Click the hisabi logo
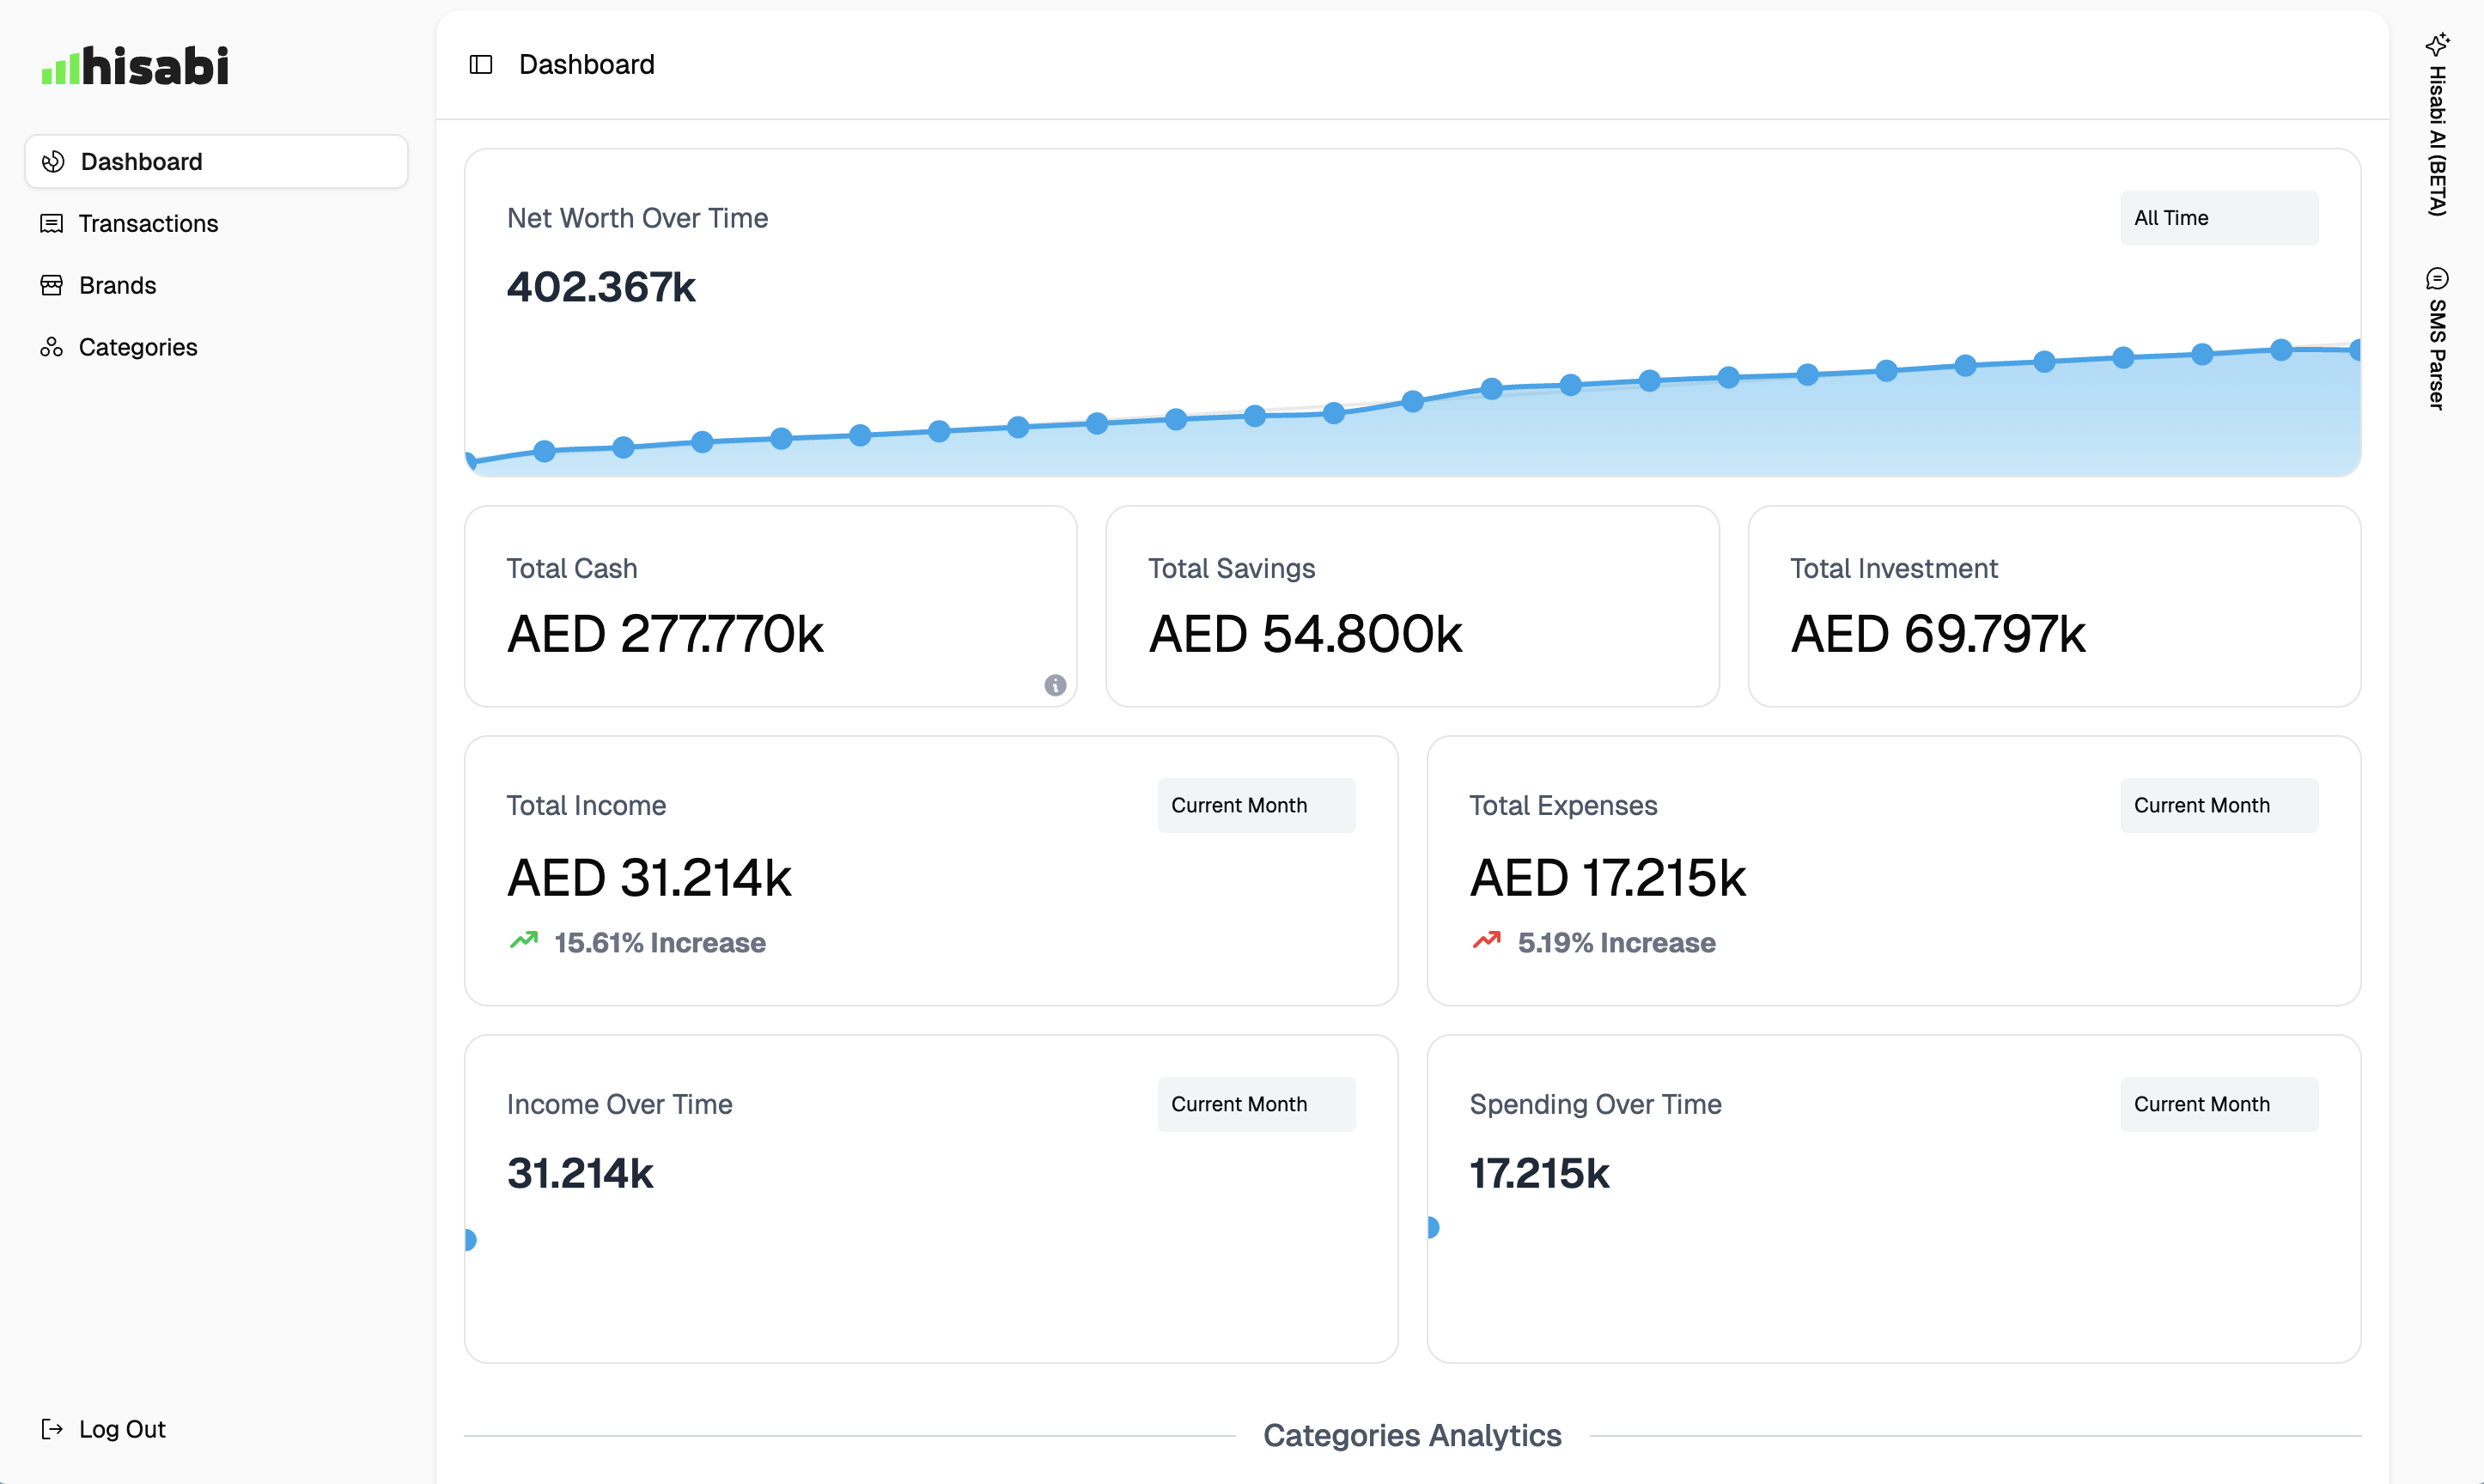This screenshot has height=1484, width=2484. (135, 66)
